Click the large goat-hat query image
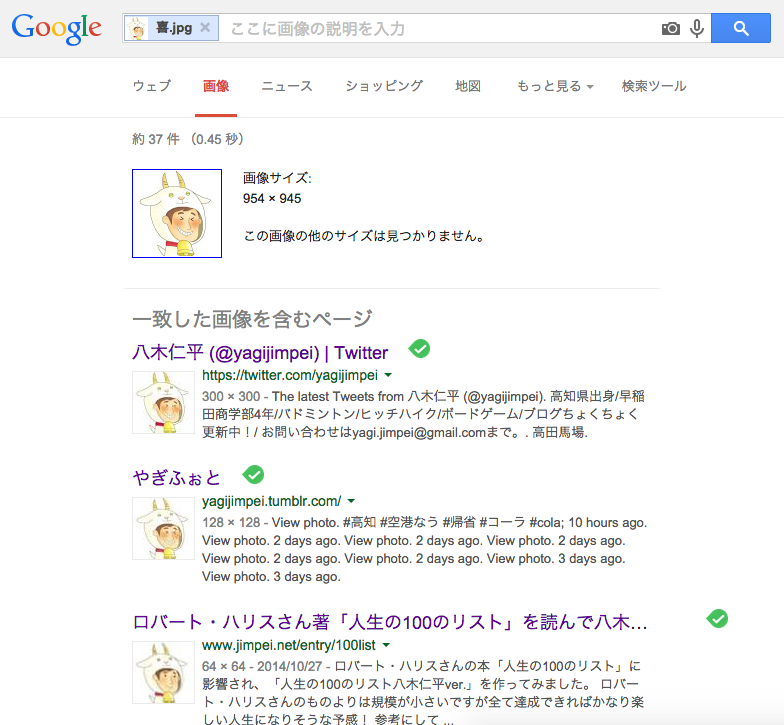The width and height of the screenshot is (784, 725). 177,214
